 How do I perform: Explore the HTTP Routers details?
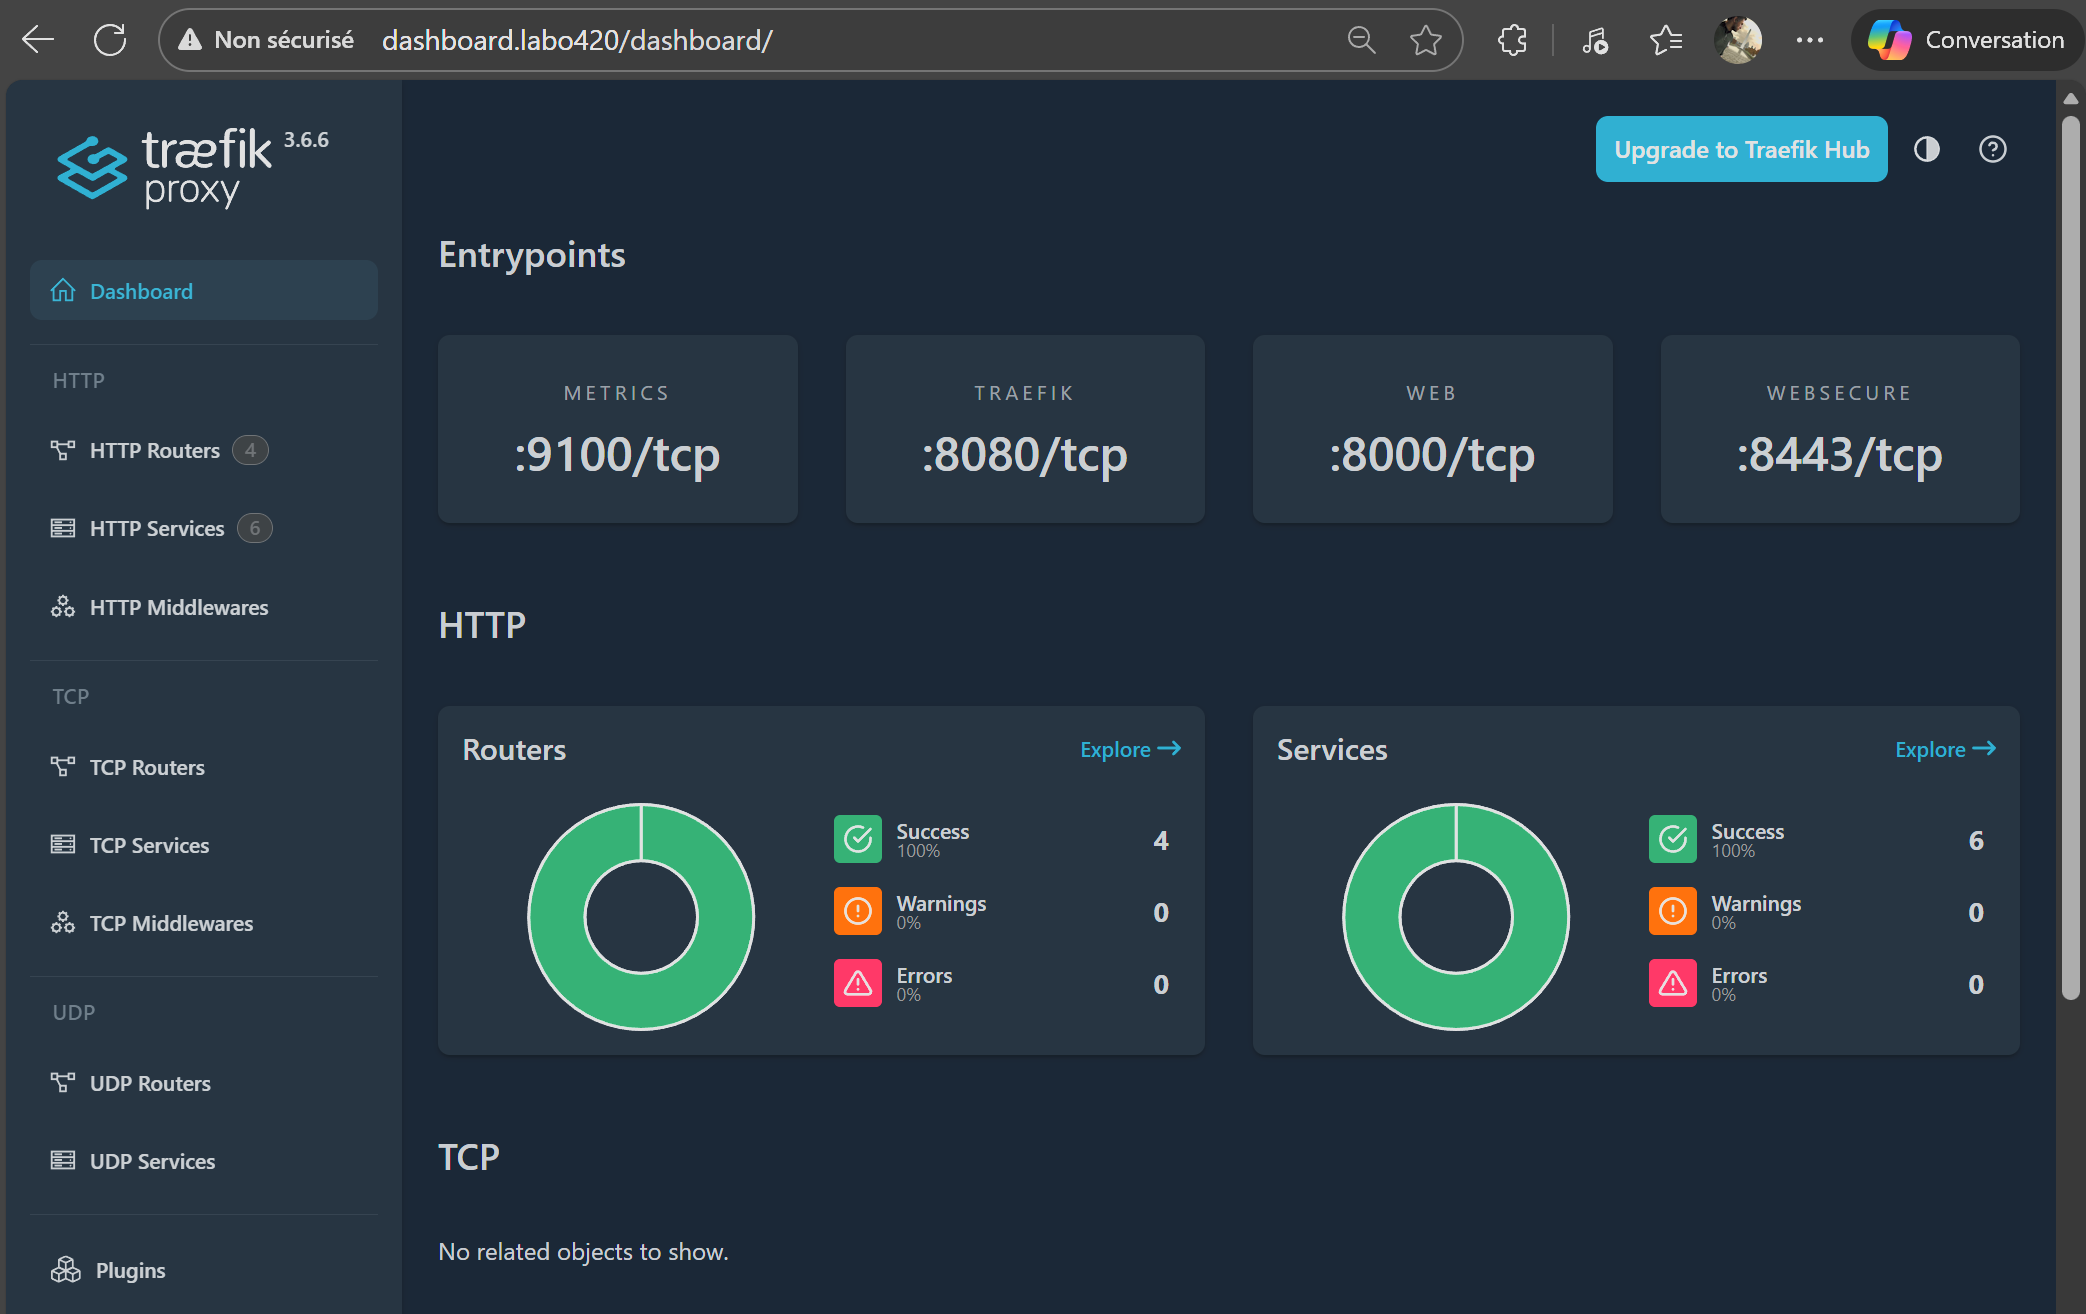[1129, 749]
